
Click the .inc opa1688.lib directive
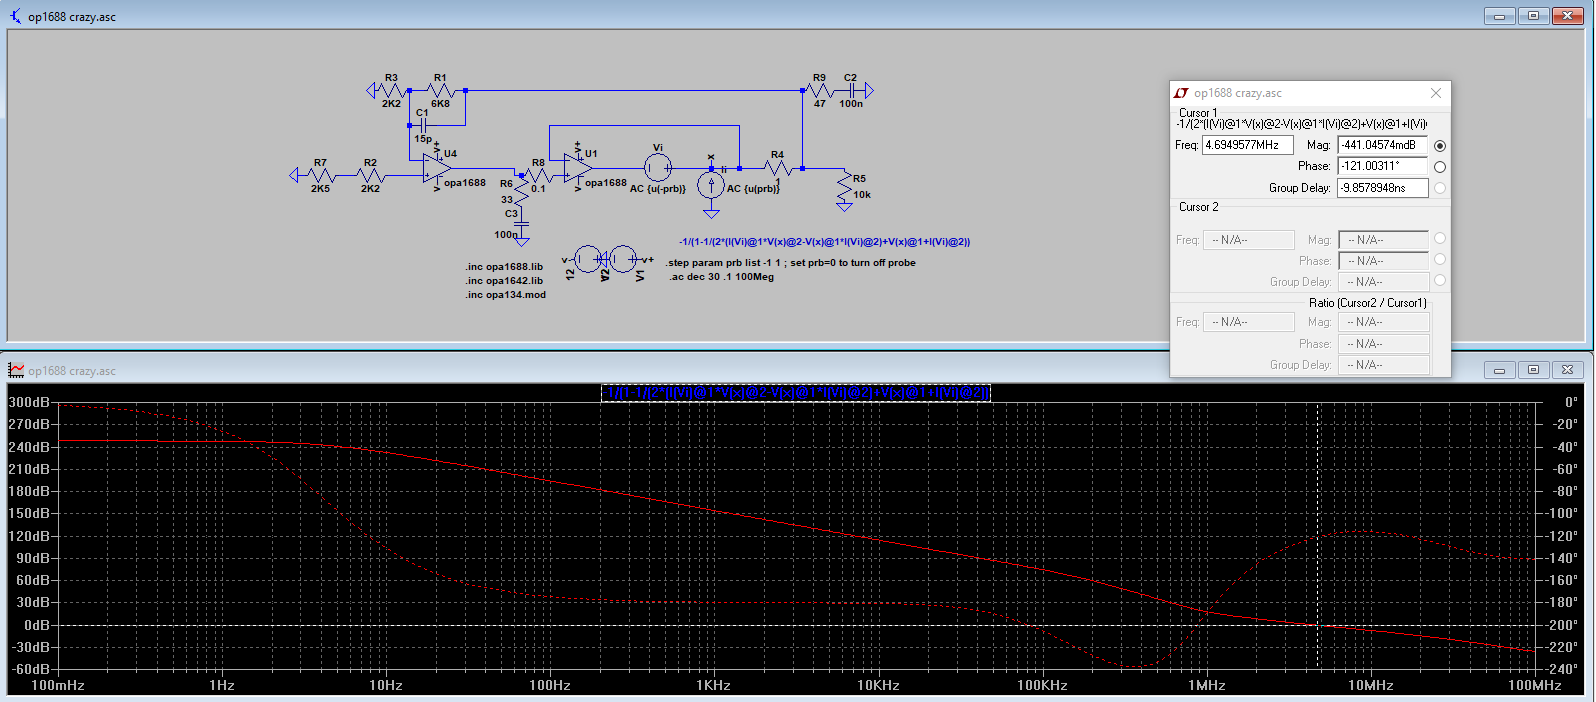(x=504, y=267)
